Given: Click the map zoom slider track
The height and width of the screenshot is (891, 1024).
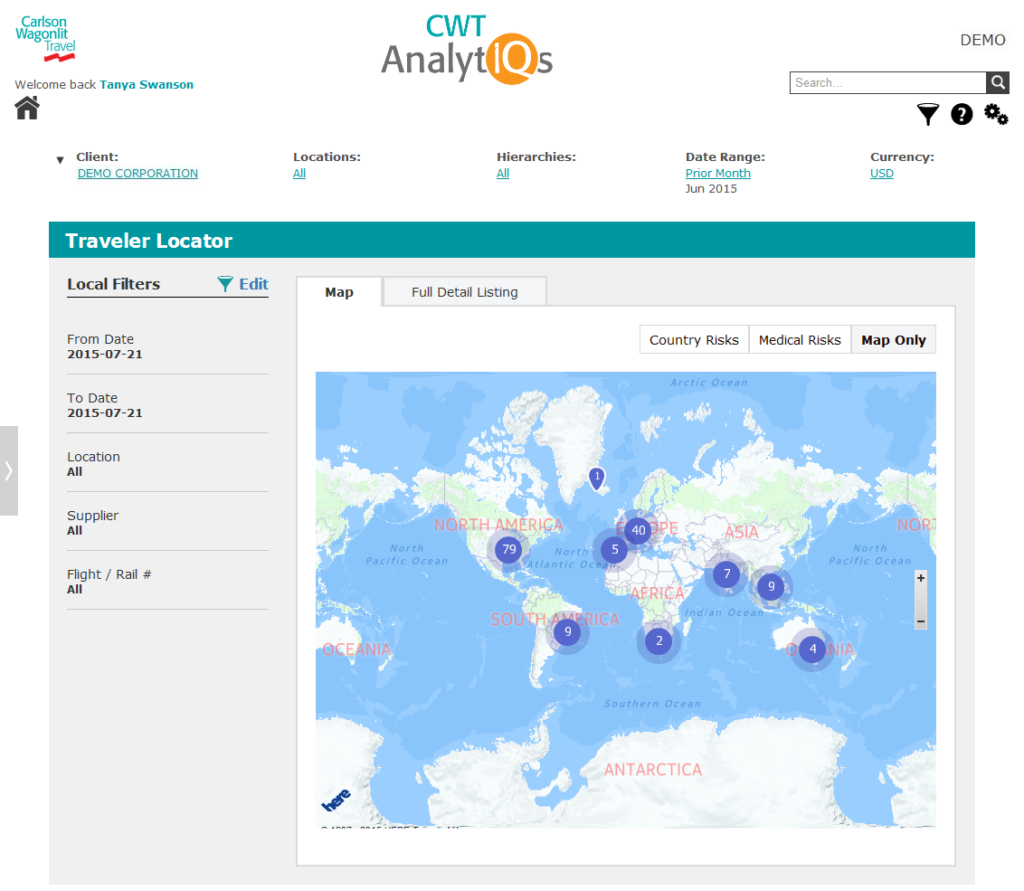Looking at the screenshot, I should coord(921,600).
